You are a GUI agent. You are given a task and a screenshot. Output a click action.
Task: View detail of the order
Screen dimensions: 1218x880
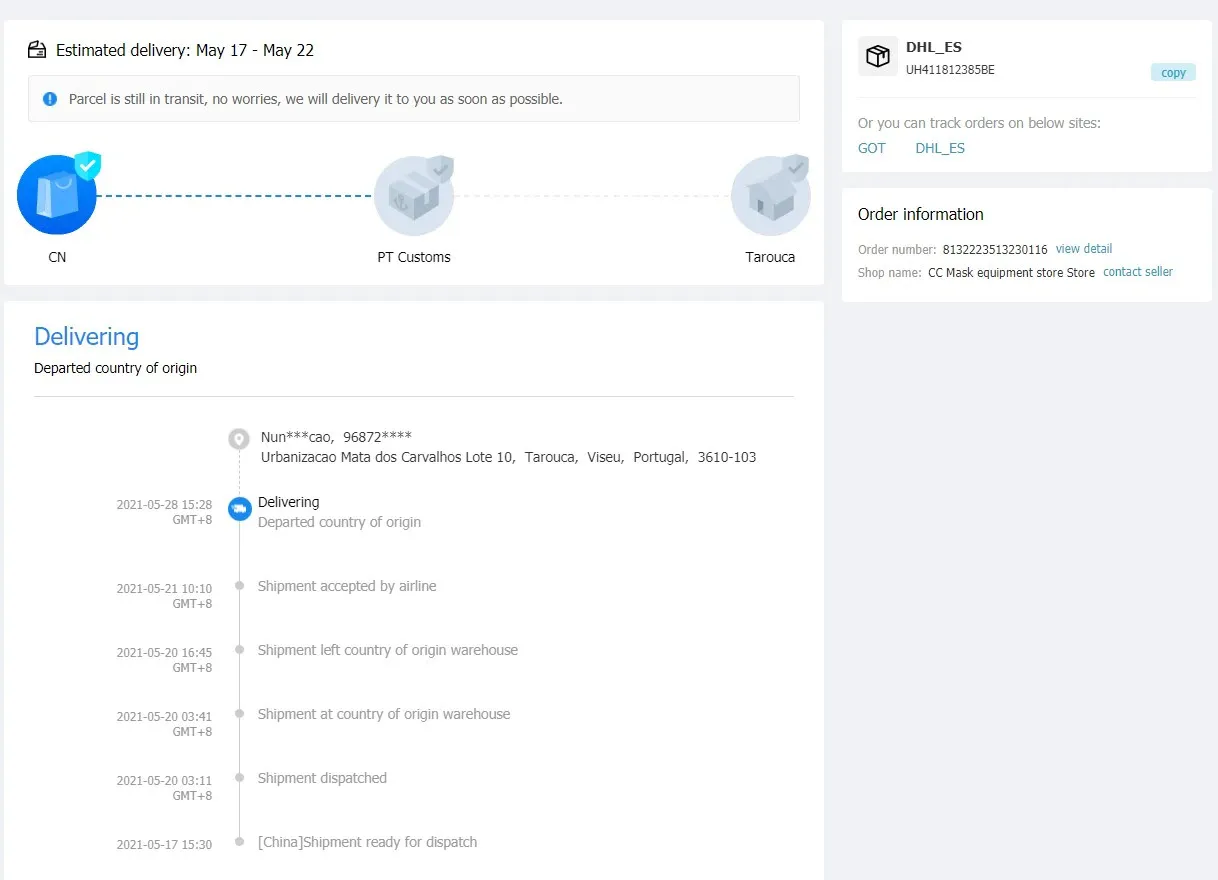pyautogui.click(x=1084, y=249)
